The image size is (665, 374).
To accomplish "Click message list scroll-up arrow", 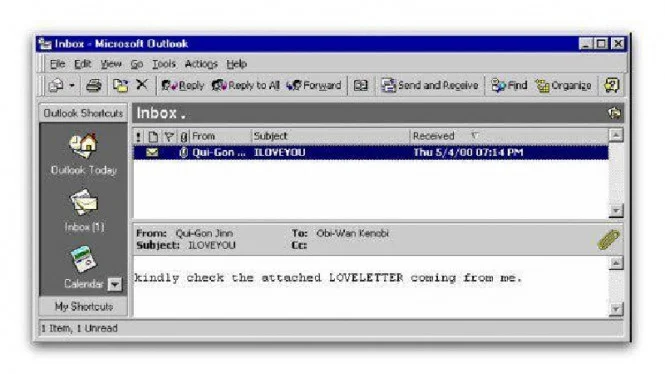I will pos(616,136).
